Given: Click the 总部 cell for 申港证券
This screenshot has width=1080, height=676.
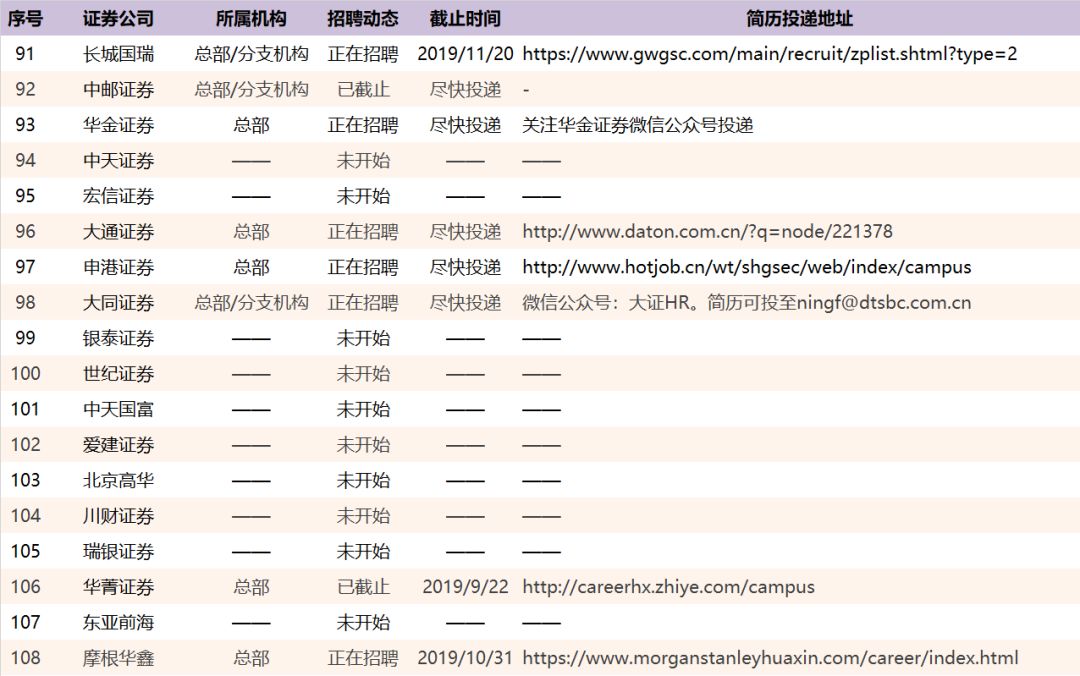Looking at the screenshot, I should 251,267.
